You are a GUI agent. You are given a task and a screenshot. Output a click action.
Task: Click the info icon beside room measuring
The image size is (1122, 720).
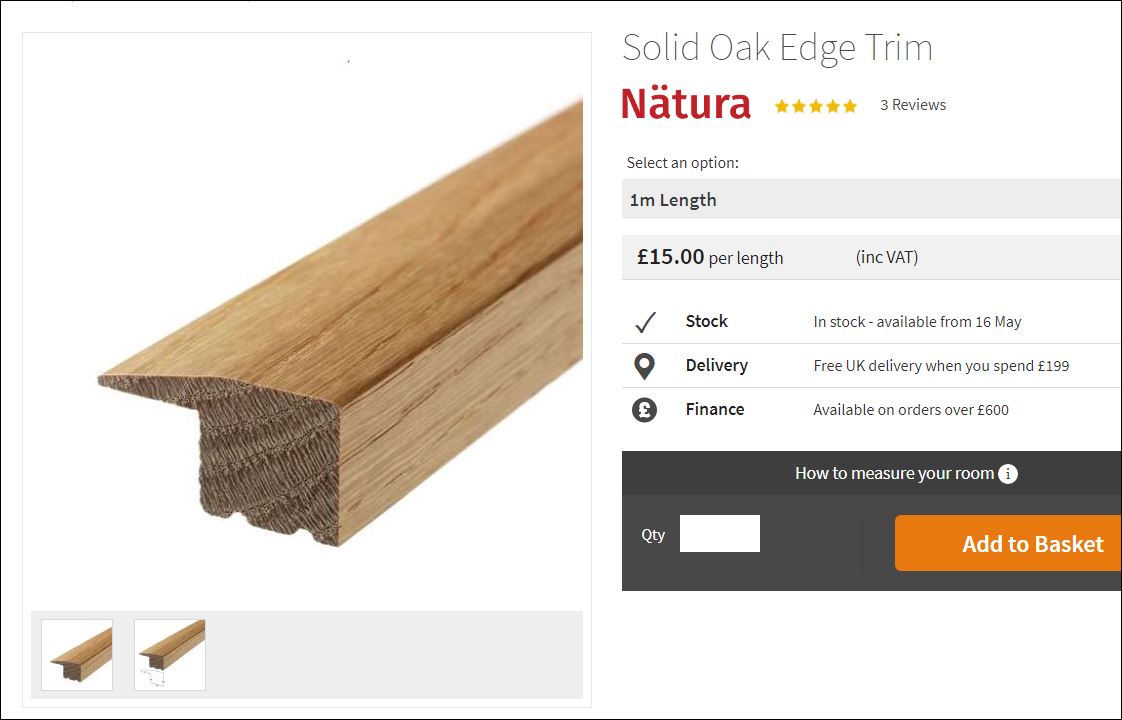1008,474
